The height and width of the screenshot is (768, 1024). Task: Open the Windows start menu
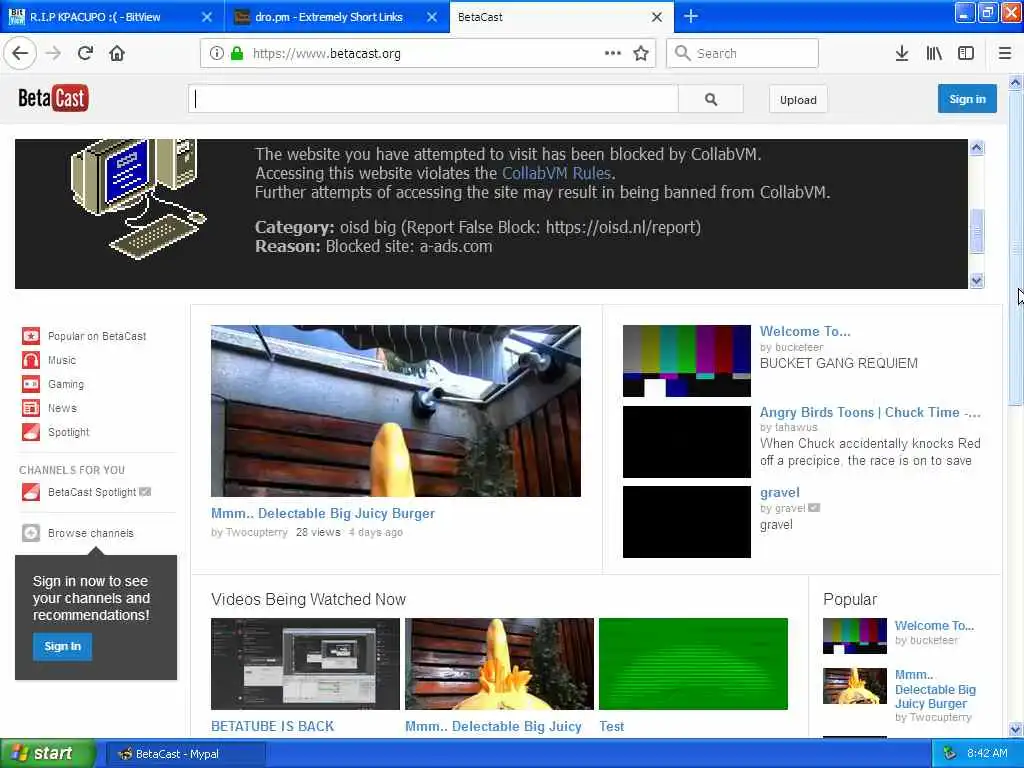(x=47, y=754)
